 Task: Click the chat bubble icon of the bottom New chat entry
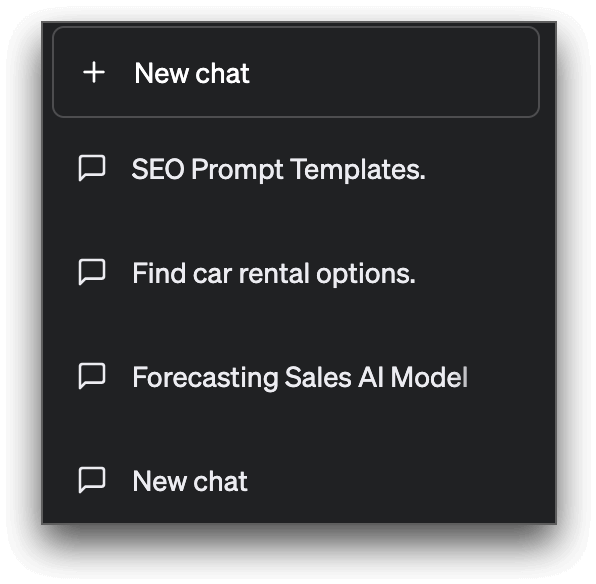click(92, 480)
